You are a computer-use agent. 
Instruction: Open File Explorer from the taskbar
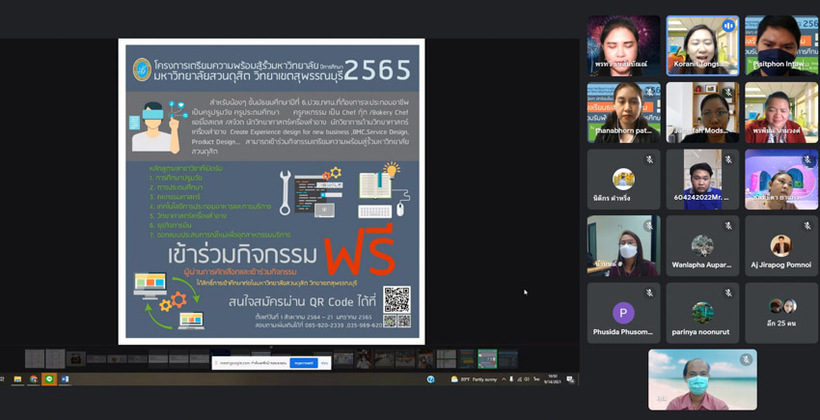tap(17, 379)
